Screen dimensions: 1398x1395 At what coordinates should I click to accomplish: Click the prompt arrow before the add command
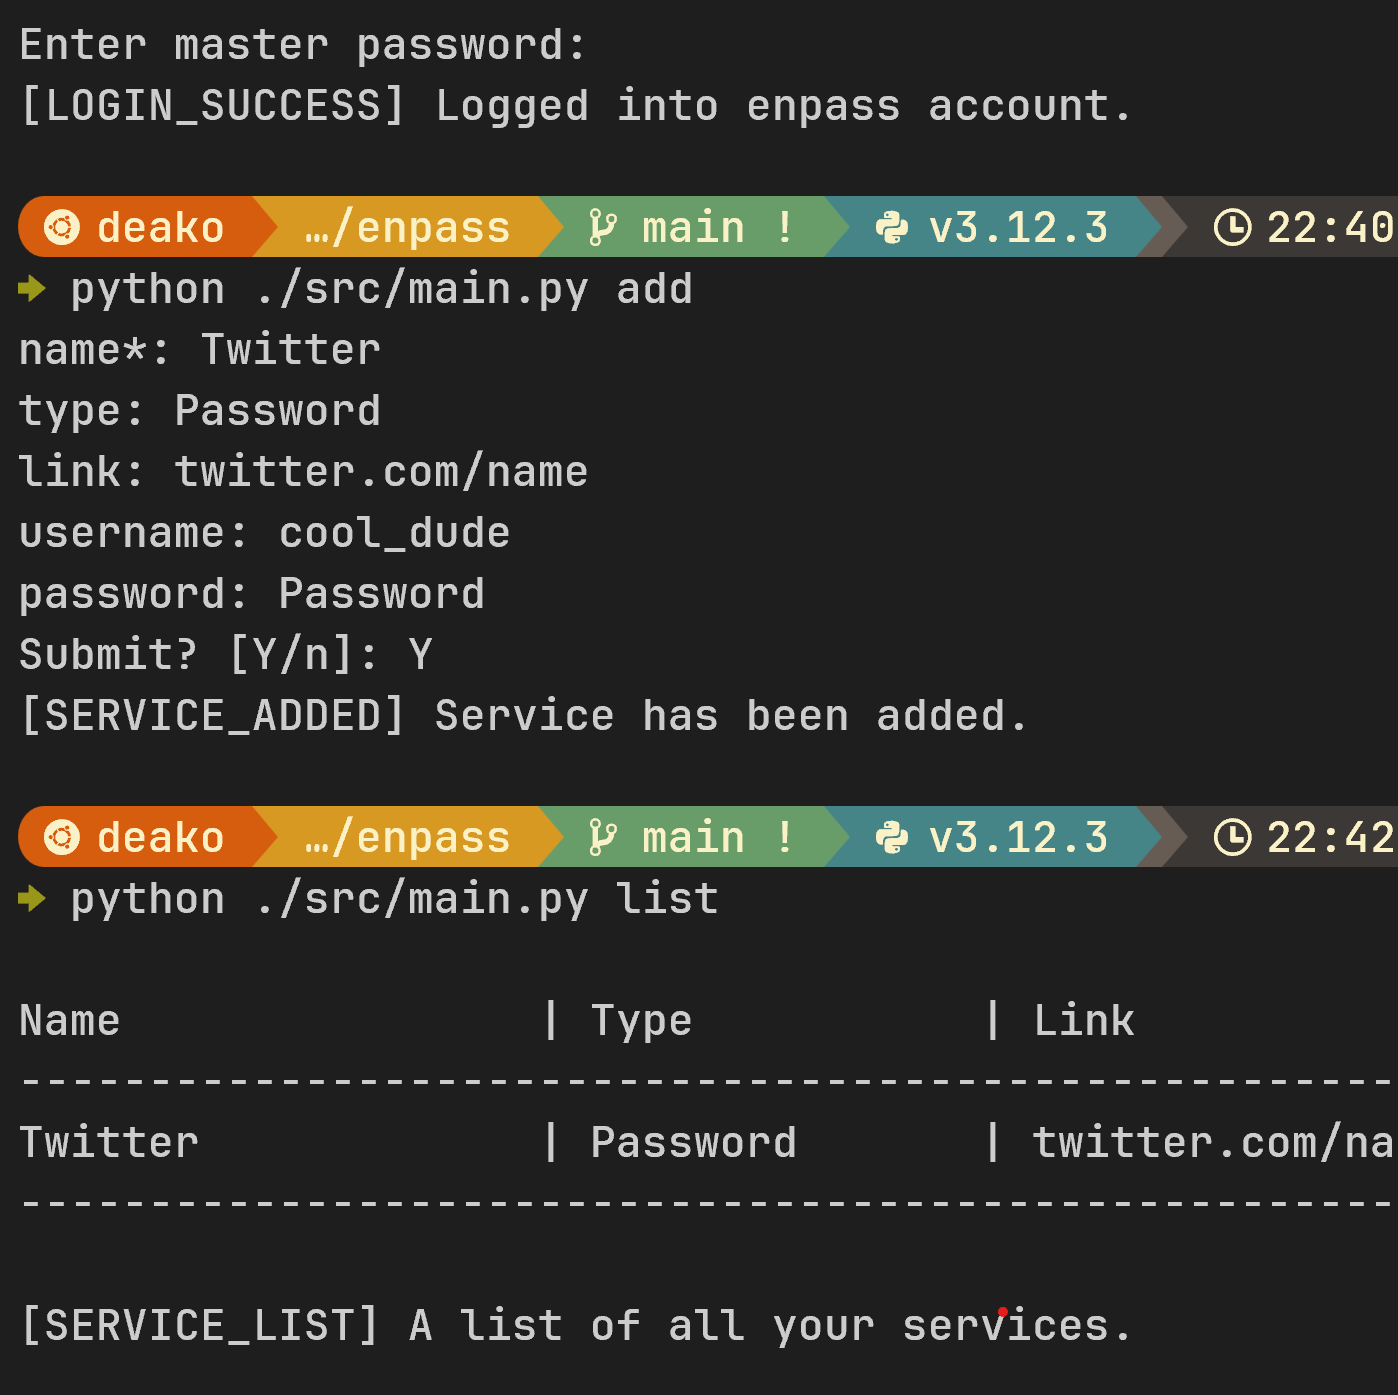tap(32, 289)
